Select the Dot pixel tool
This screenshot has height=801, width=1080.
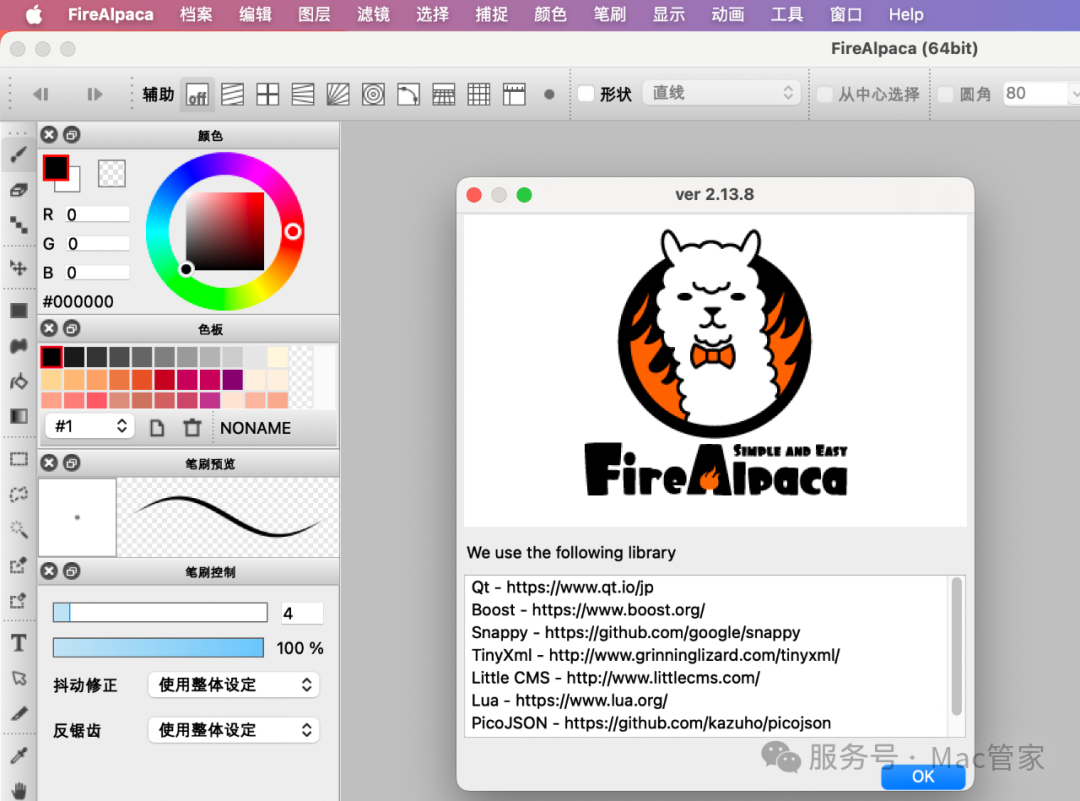pyautogui.click(x=19, y=225)
